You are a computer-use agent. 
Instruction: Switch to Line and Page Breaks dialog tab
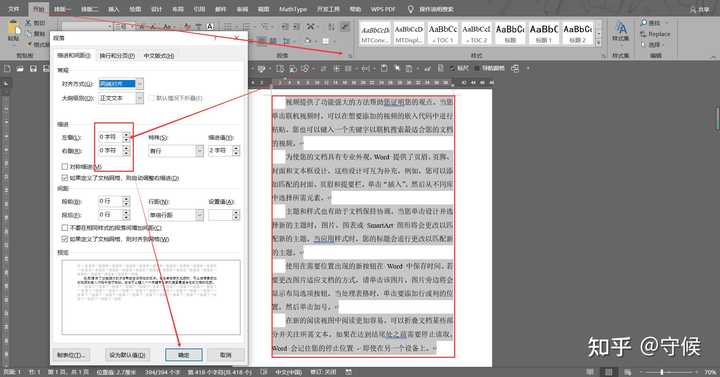[x=117, y=56]
